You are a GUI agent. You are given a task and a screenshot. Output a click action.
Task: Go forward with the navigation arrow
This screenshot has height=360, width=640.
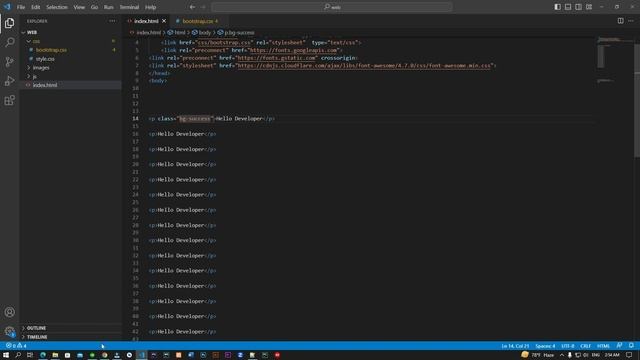click(x=203, y=7)
